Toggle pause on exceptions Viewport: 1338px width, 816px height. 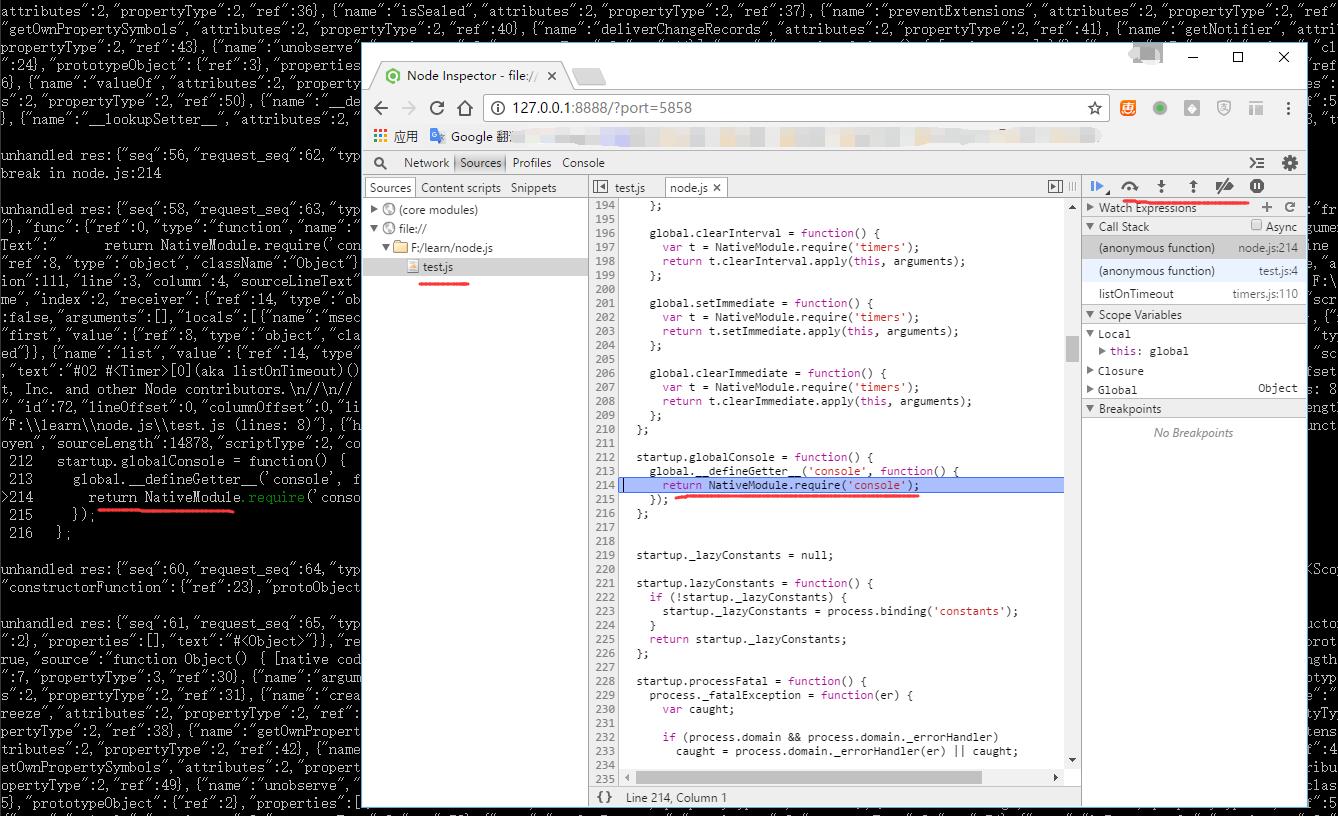pyautogui.click(x=1257, y=186)
